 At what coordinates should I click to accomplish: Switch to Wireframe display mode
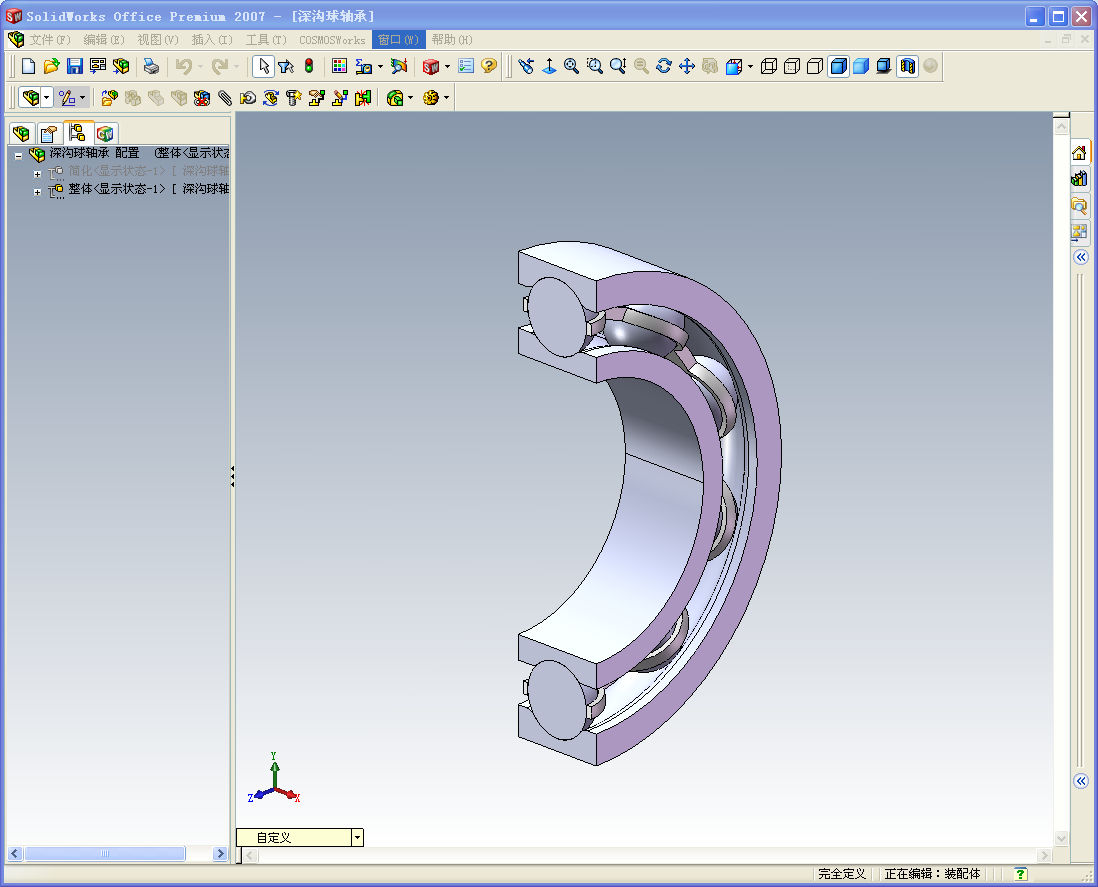click(x=769, y=67)
